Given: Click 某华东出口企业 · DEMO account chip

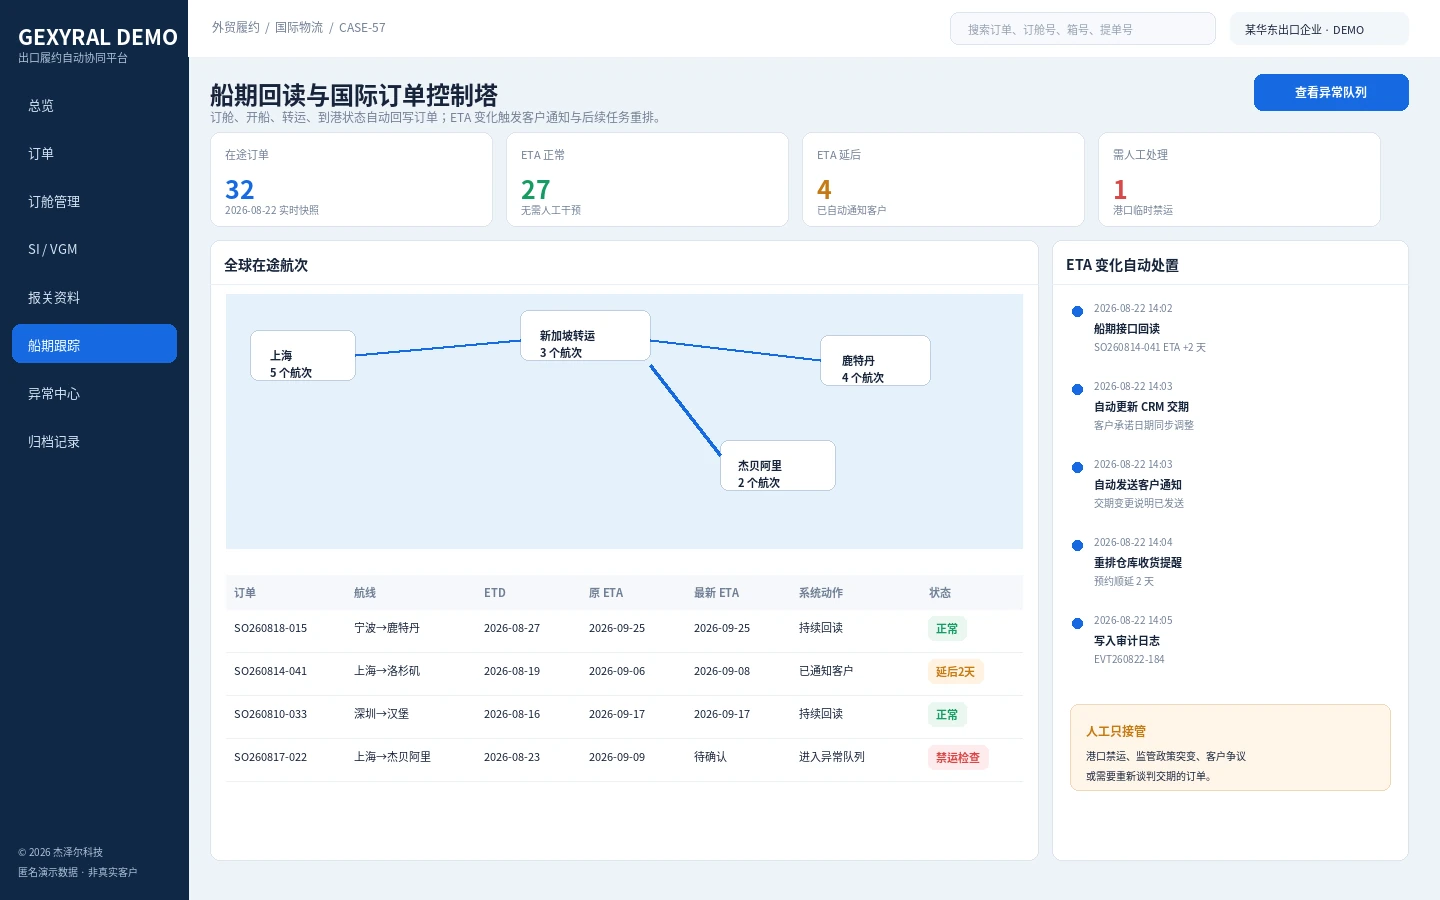Looking at the screenshot, I should pos(1319,29).
